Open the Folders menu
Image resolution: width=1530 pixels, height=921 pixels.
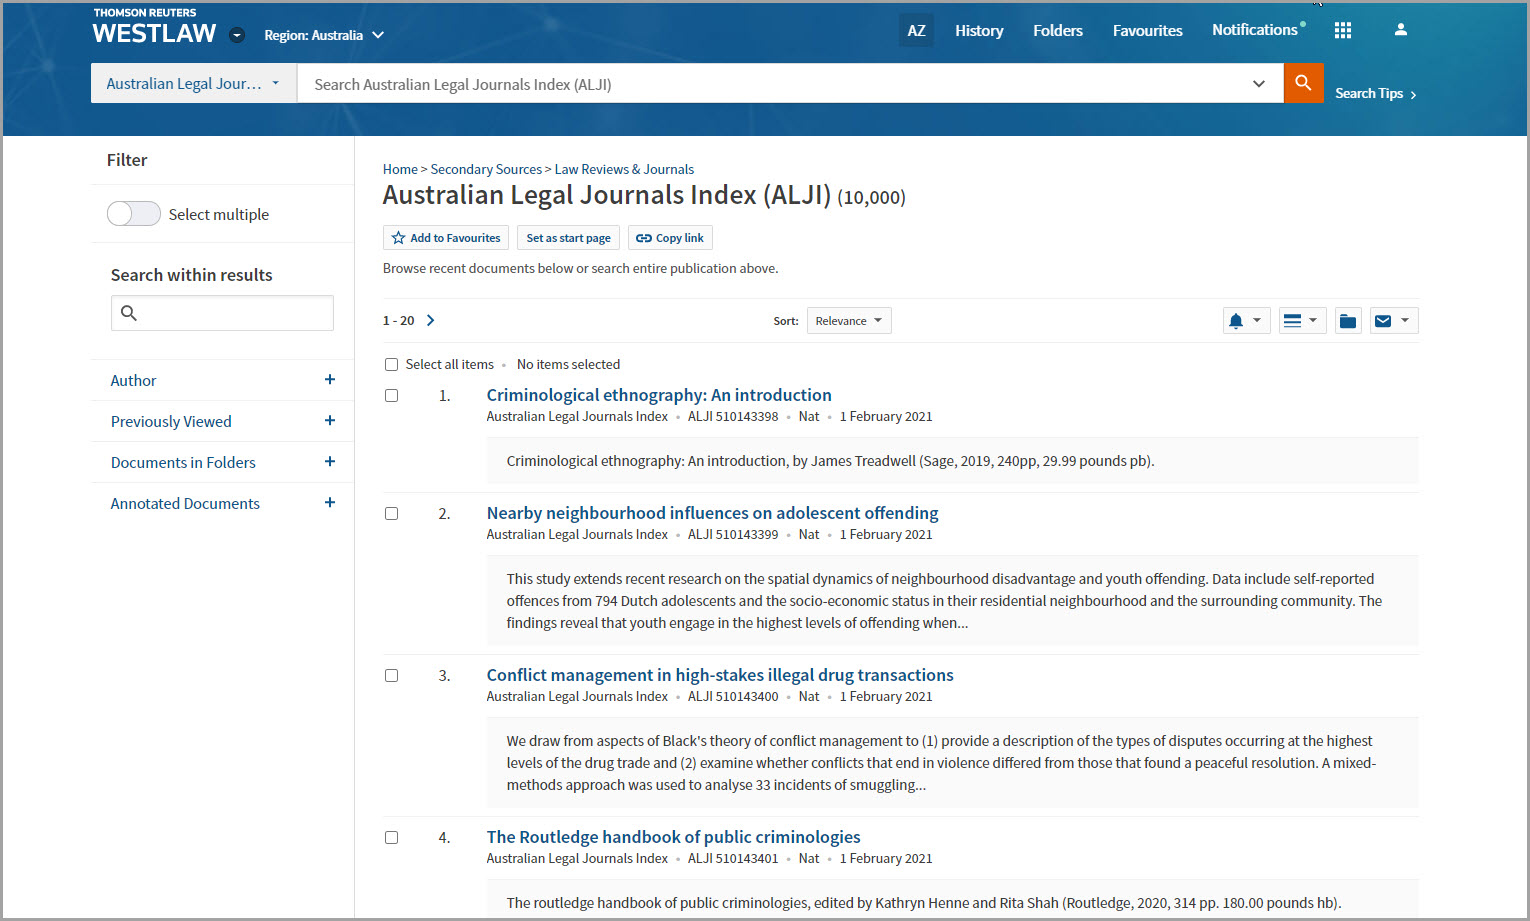pyautogui.click(x=1058, y=31)
